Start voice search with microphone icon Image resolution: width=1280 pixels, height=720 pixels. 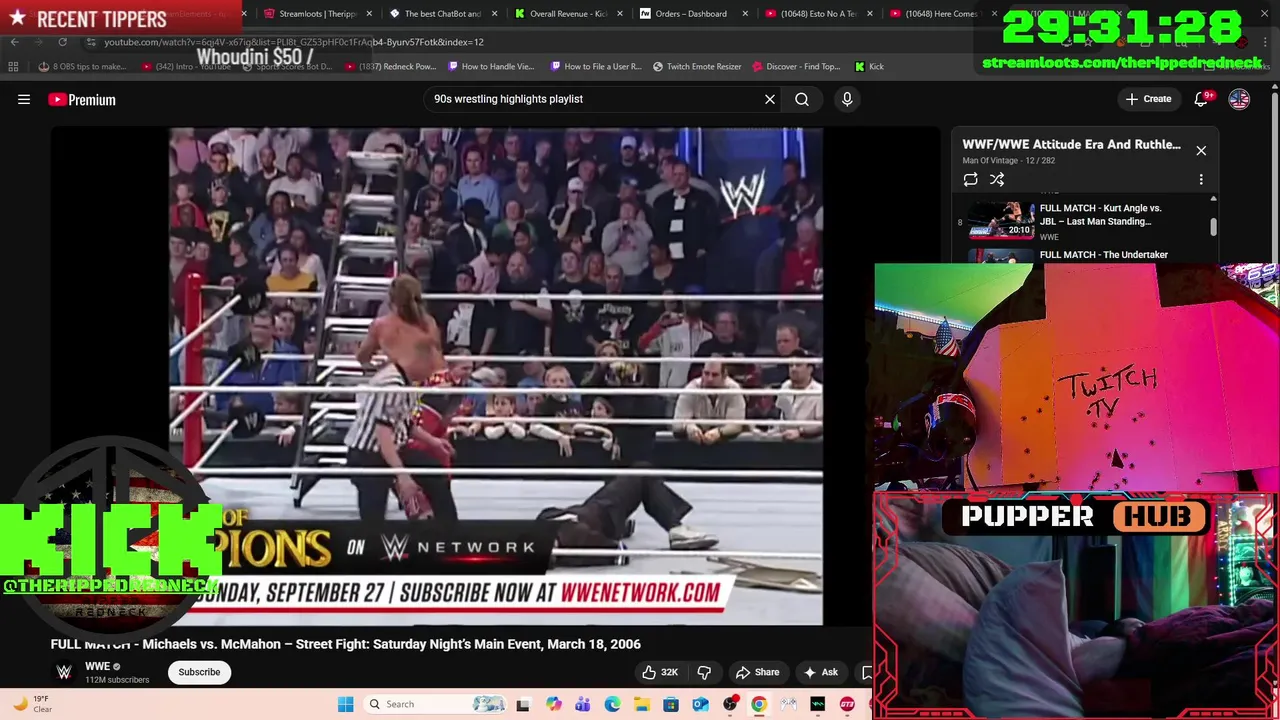[847, 99]
